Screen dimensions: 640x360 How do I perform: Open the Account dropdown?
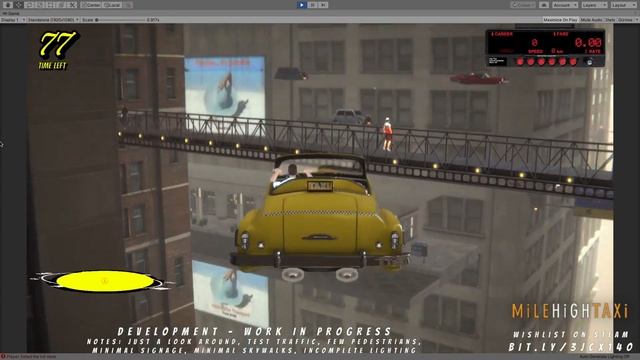565,5
